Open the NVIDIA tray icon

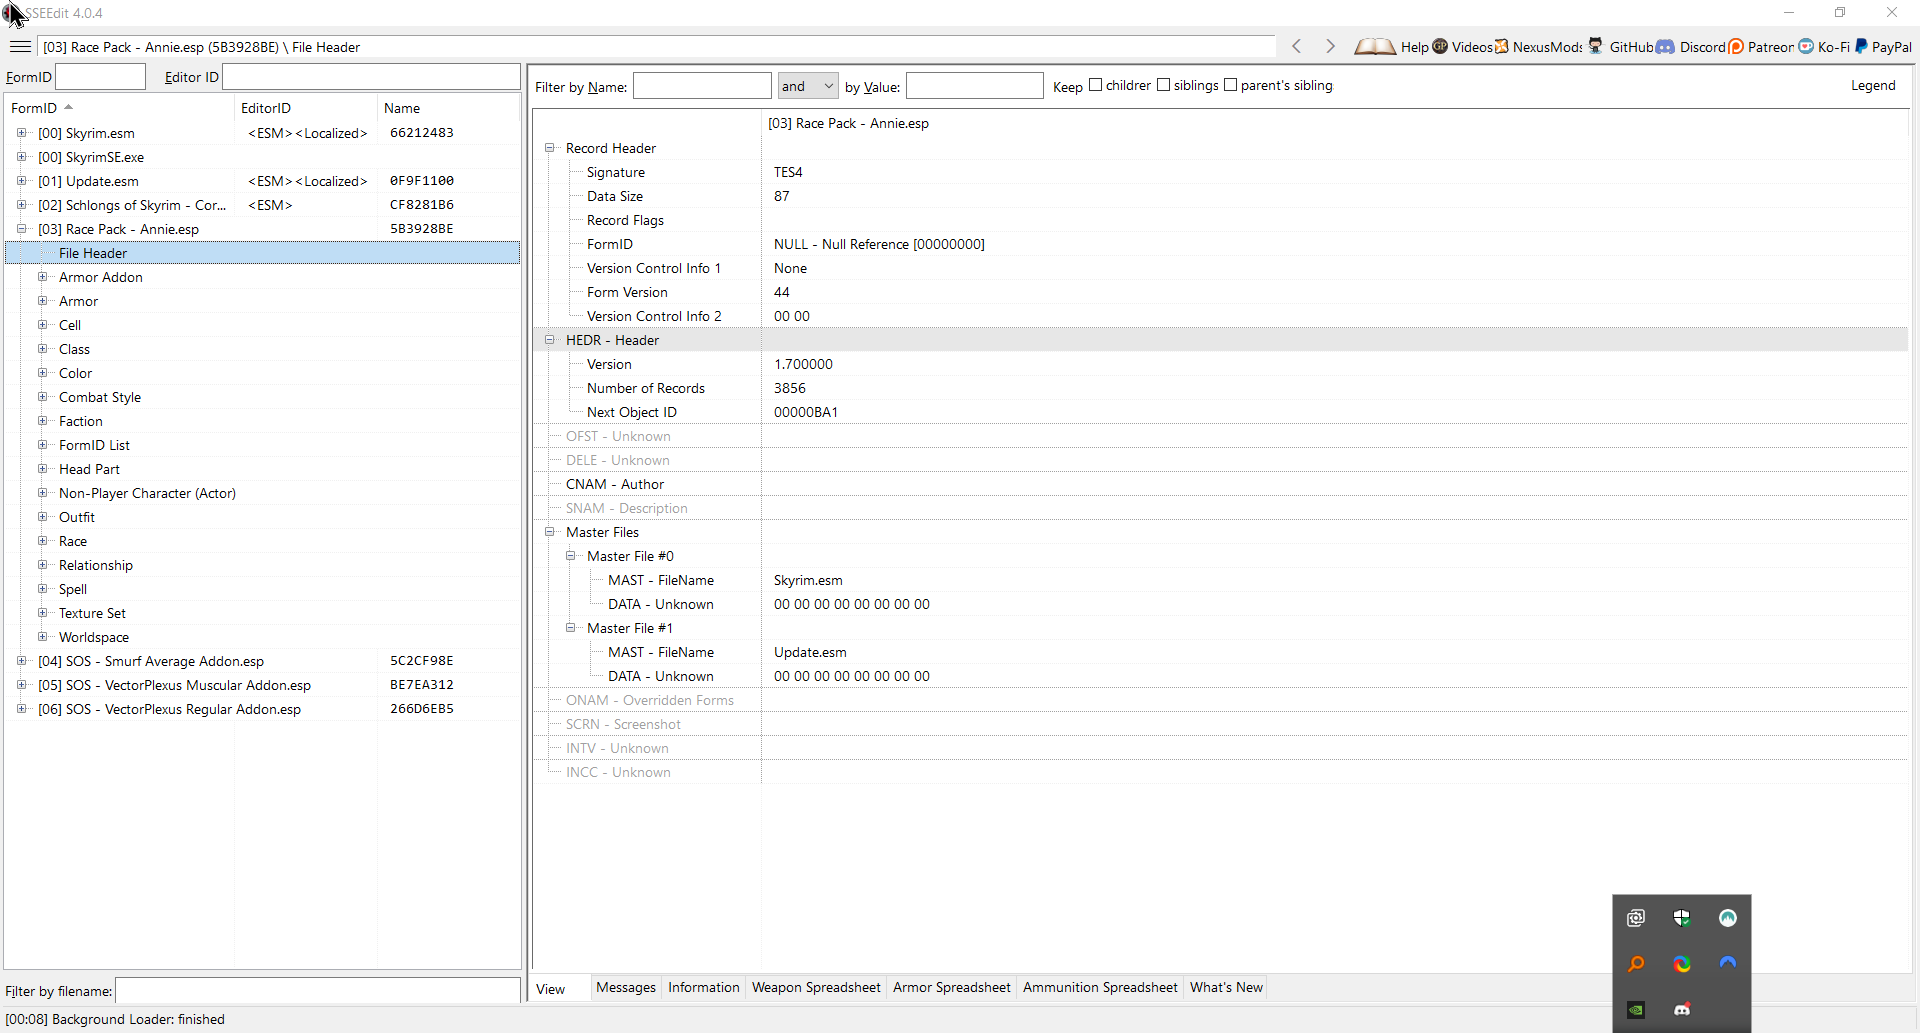pos(1636,1010)
